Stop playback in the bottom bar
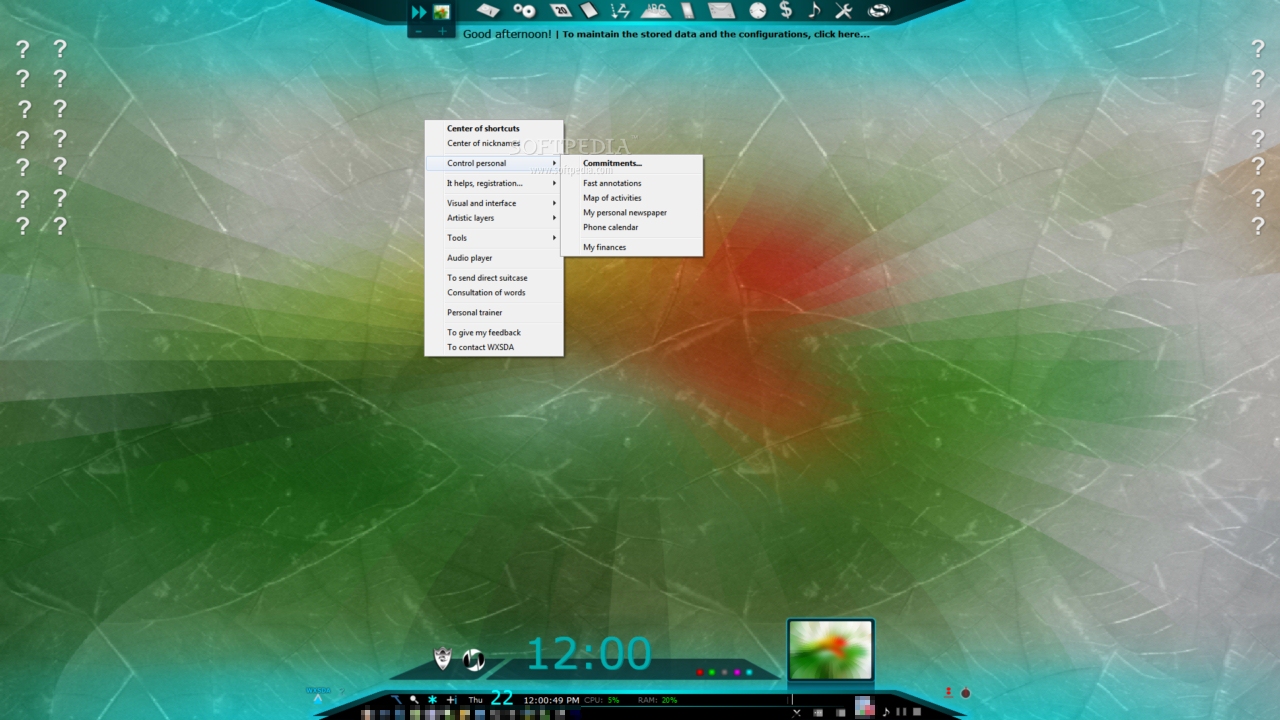 917,712
